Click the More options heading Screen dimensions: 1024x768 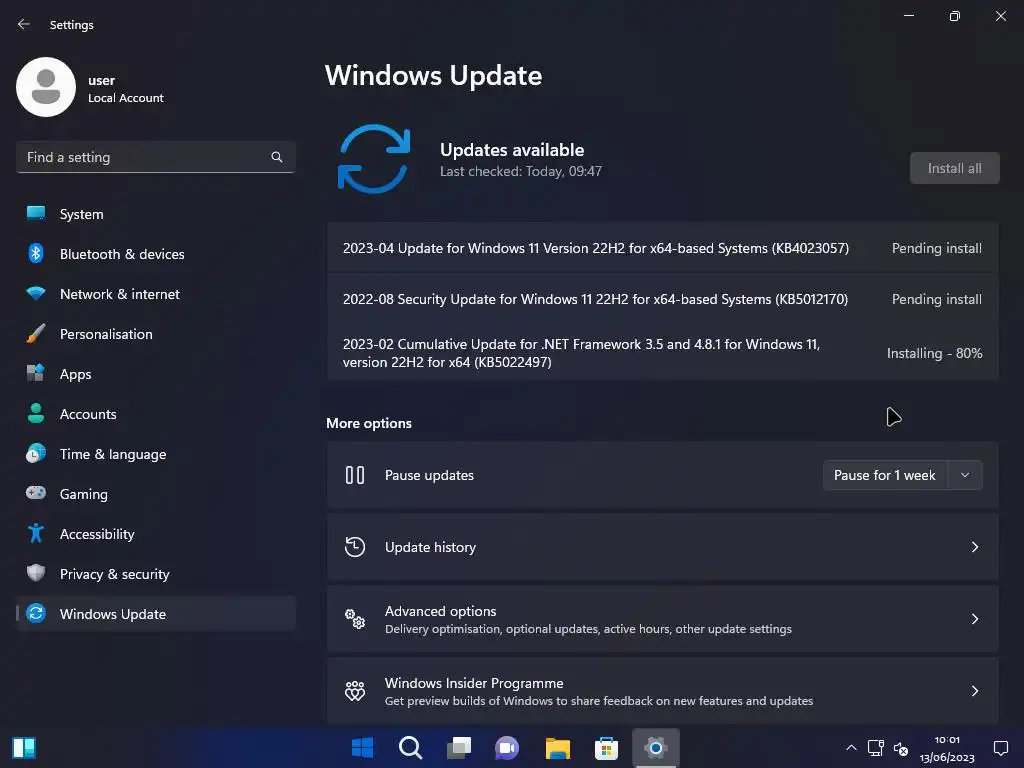[369, 423]
